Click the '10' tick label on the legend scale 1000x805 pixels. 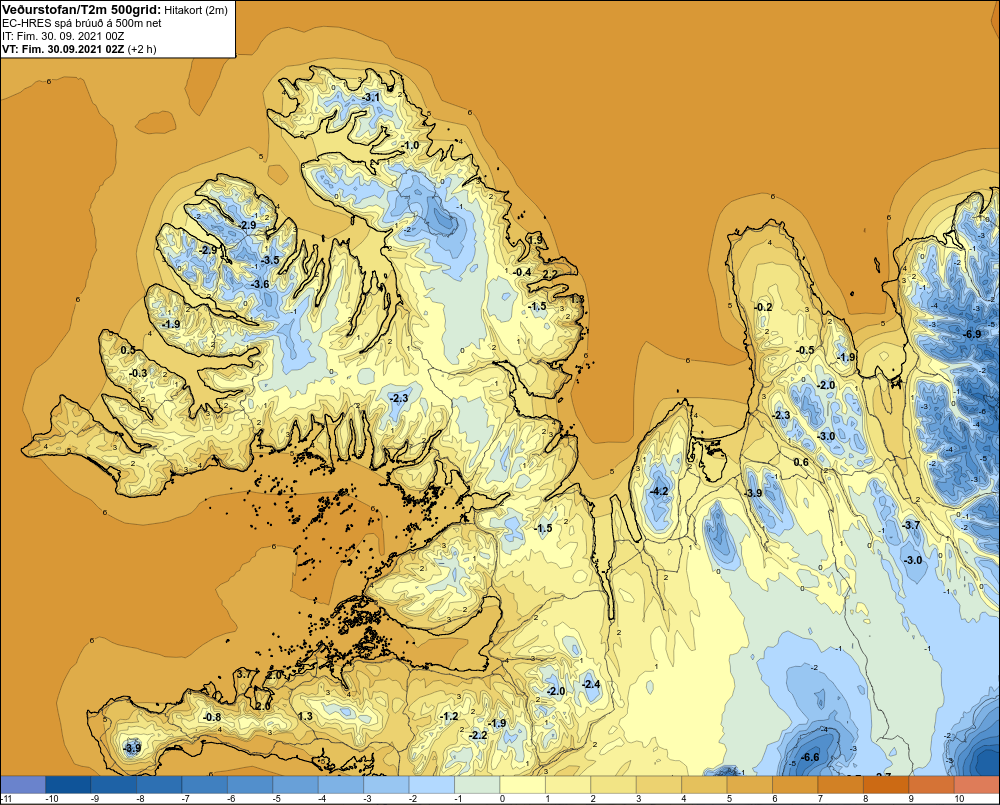[x=958, y=799]
